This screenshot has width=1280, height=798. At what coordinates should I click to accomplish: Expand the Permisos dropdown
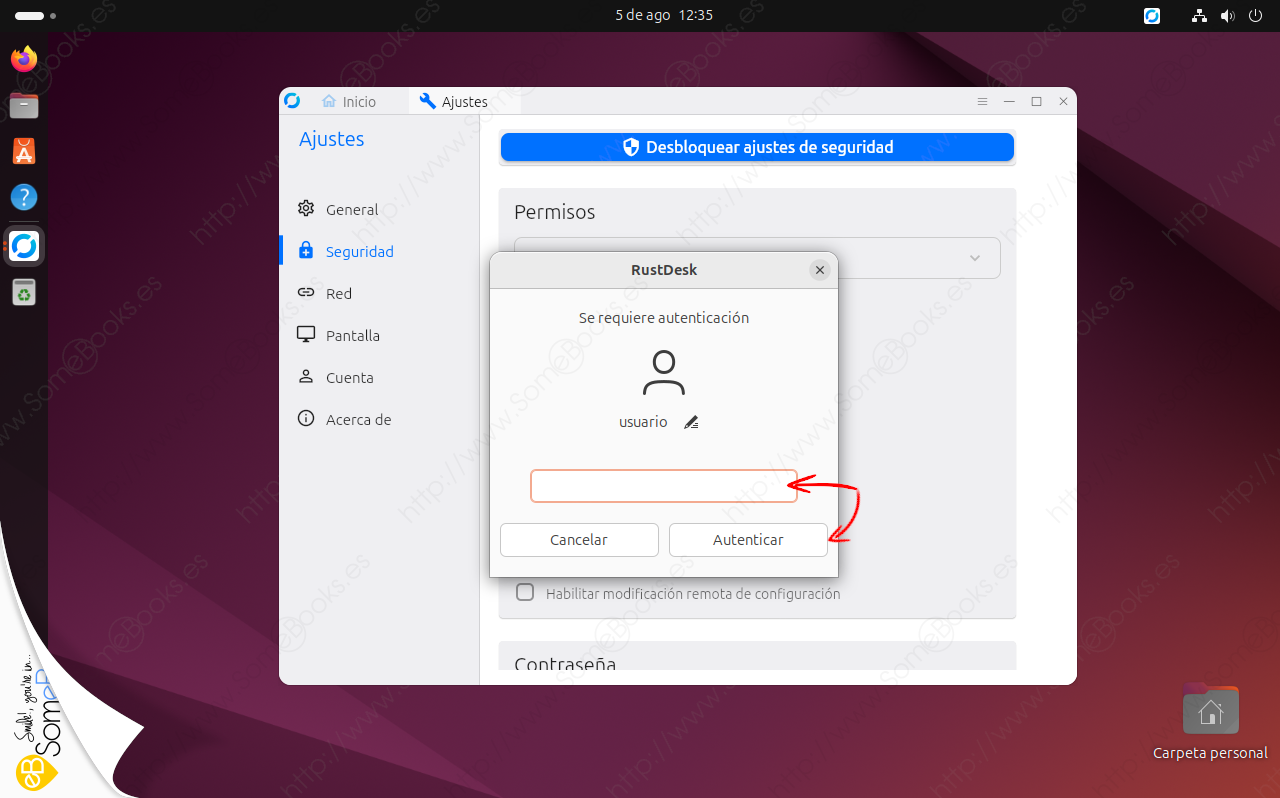click(x=757, y=258)
